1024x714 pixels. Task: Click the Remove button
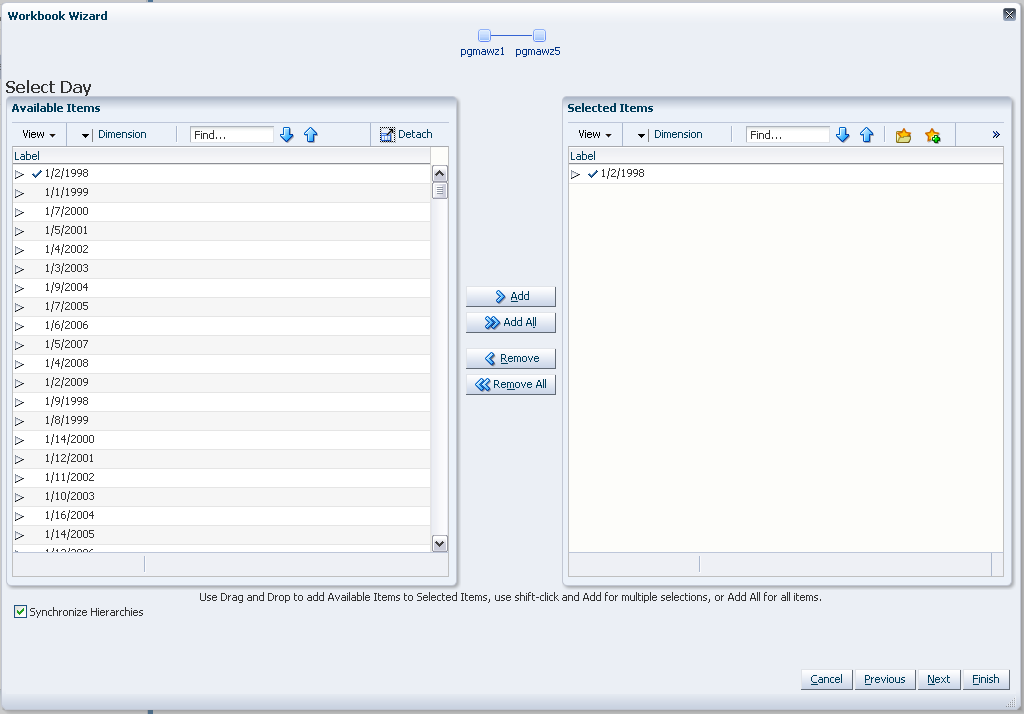click(x=511, y=359)
